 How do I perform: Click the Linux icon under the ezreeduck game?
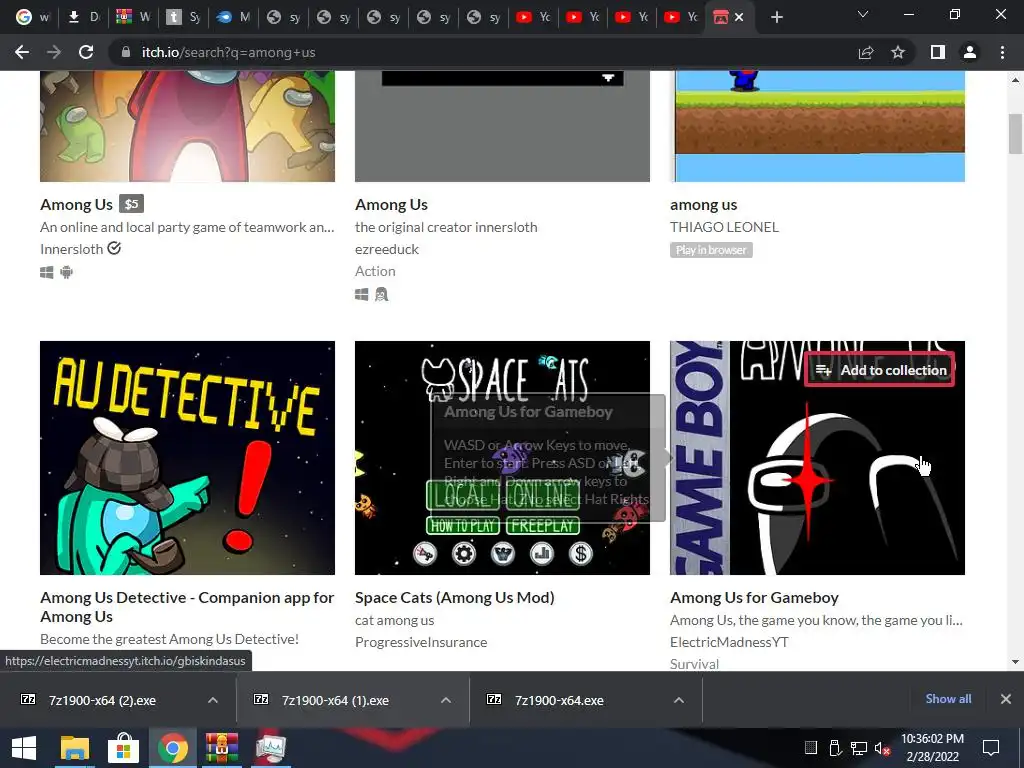pyautogui.click(x=381, y=295)
